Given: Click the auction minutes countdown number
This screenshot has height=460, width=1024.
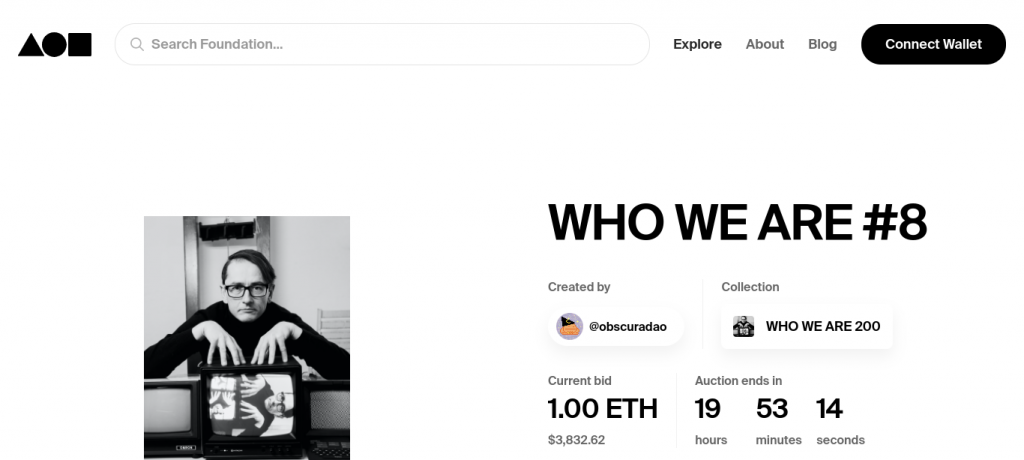Looking at the screenshot, I should [771, 409].
